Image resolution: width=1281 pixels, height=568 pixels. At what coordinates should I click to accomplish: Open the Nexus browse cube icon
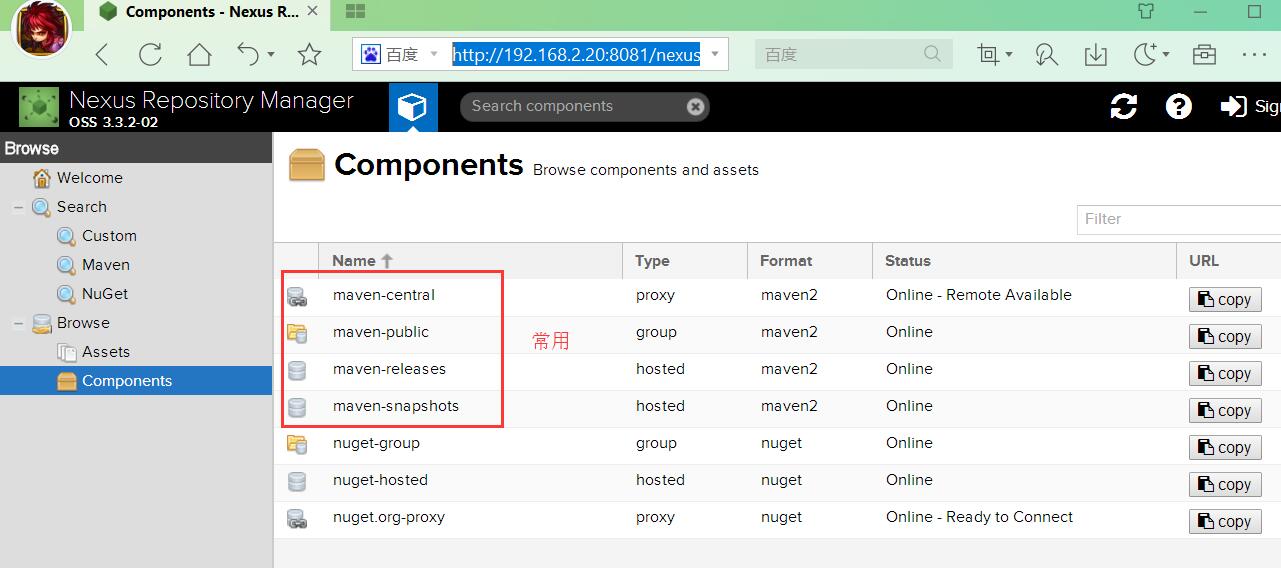click(x=413, y=107)
